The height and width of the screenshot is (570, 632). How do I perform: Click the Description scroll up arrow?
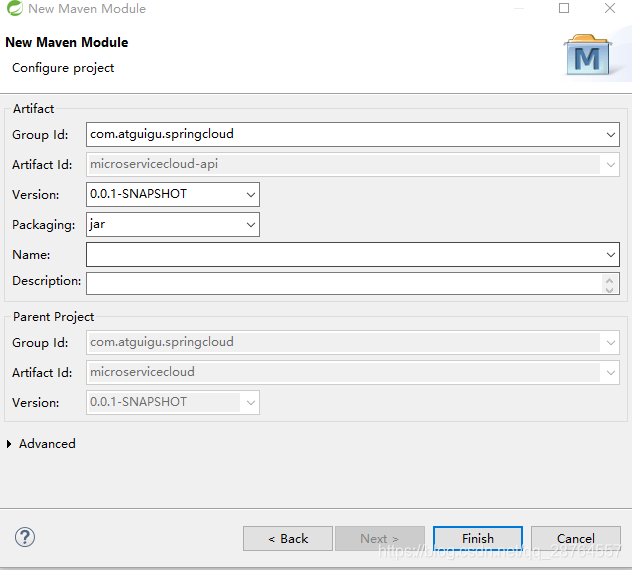tap(609, 280)
